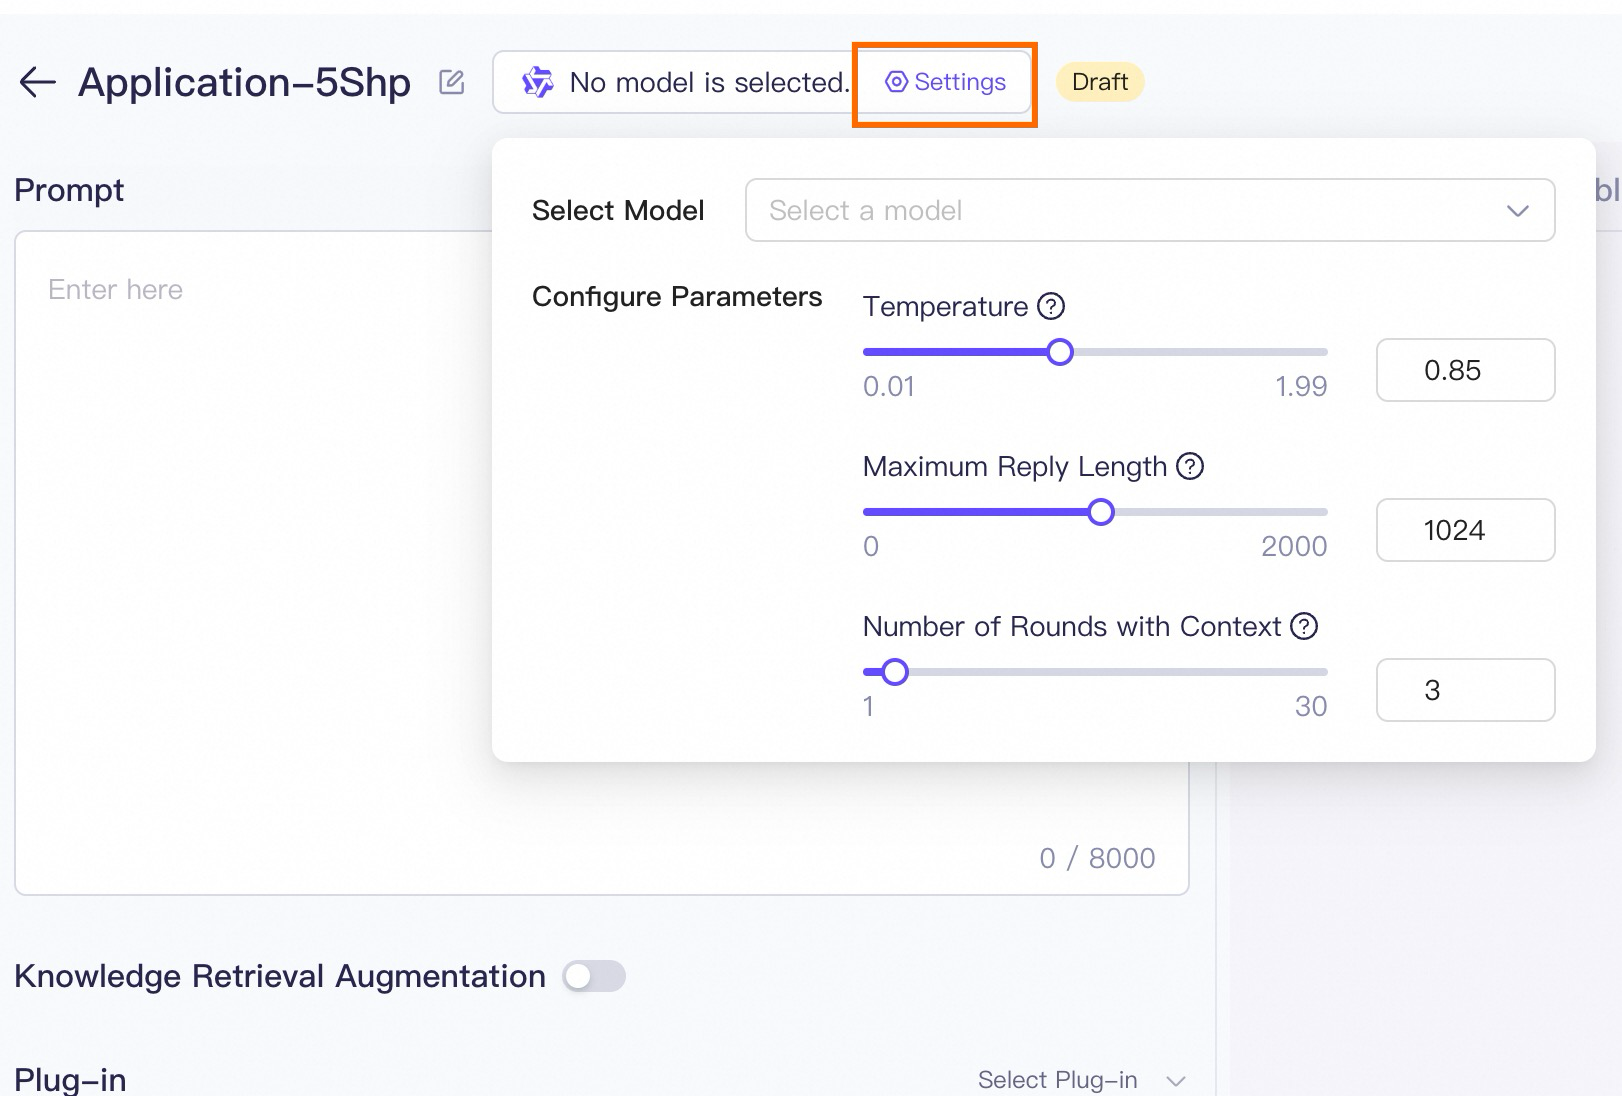Click the reply length maximum label 2000
1622x1096 pixels.
pyautogui.click(x=1294, y=546)
